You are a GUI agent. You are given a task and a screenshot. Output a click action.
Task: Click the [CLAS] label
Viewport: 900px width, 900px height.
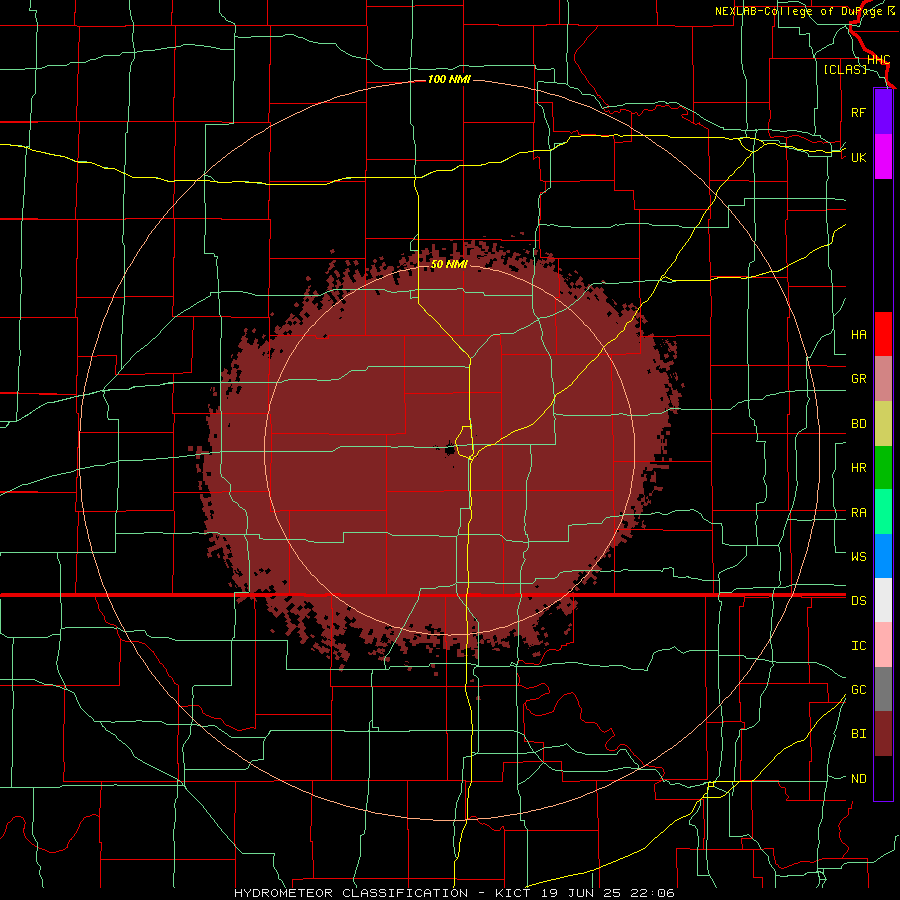(x=845, y=69)
